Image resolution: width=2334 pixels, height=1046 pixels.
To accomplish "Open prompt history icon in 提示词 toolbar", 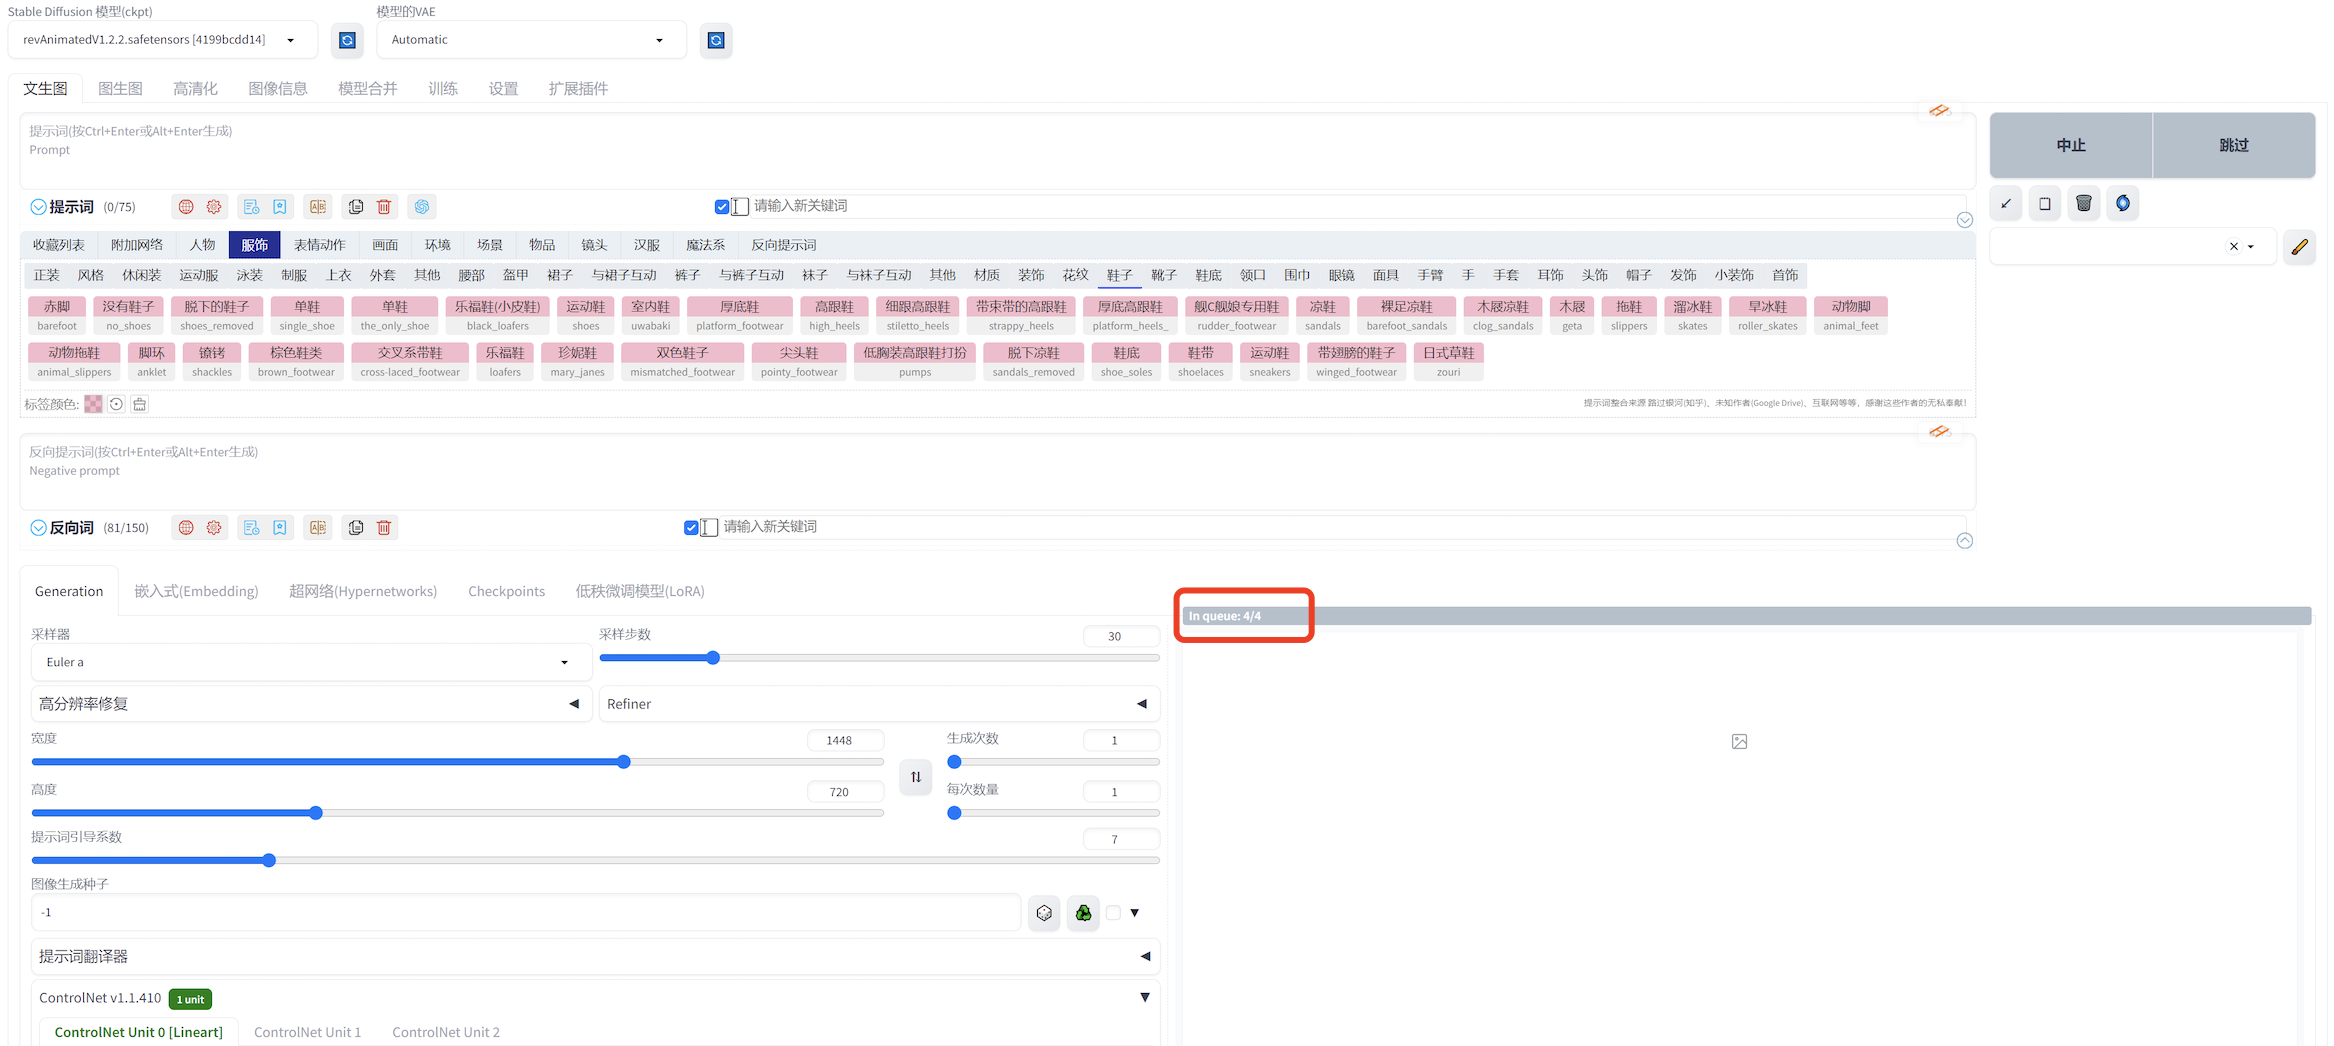I will tap(252, 207).
